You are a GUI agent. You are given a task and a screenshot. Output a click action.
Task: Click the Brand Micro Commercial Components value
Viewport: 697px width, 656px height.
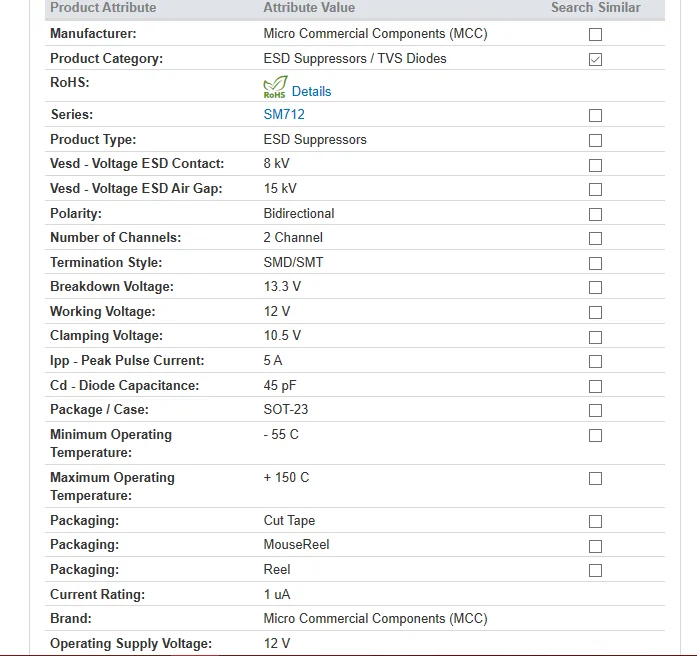376,618
